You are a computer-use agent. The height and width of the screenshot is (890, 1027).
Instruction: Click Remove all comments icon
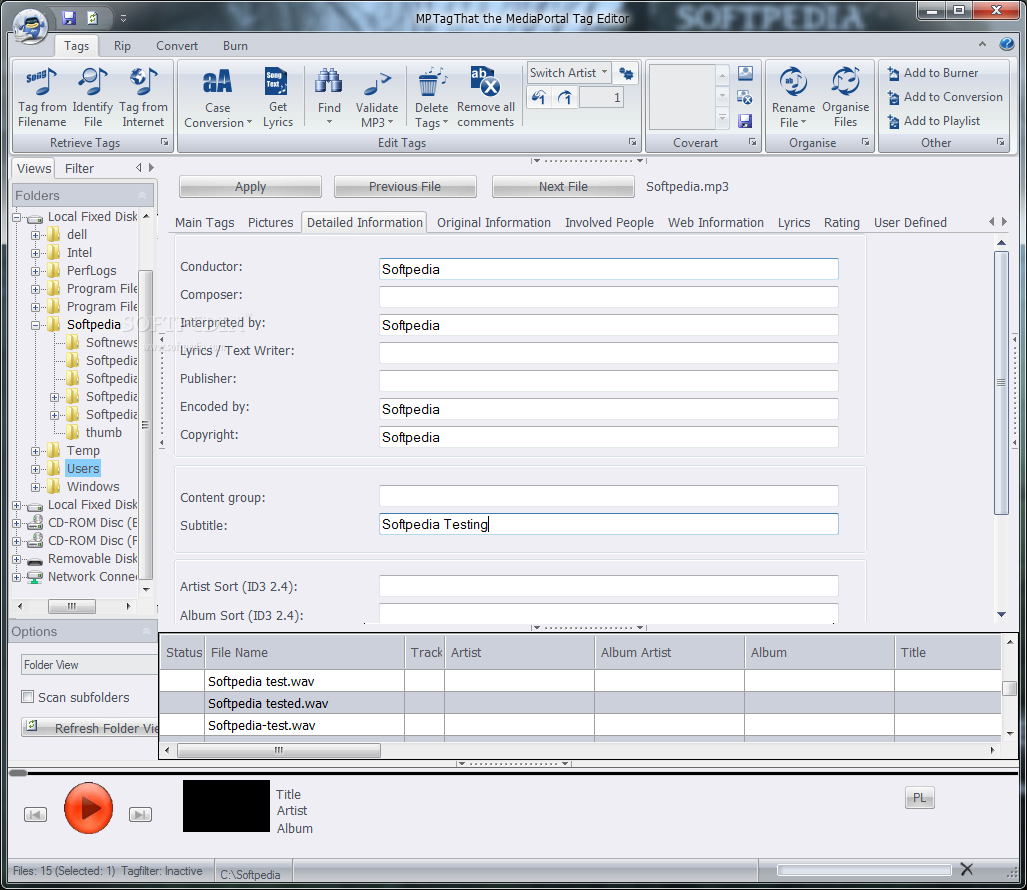(x=485, y=81)
